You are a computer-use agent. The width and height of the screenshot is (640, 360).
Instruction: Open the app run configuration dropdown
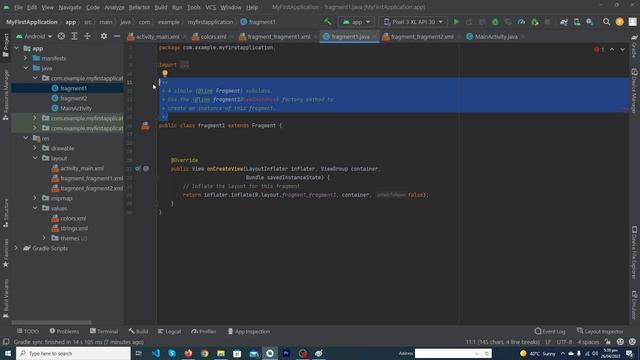click(356, 22)
